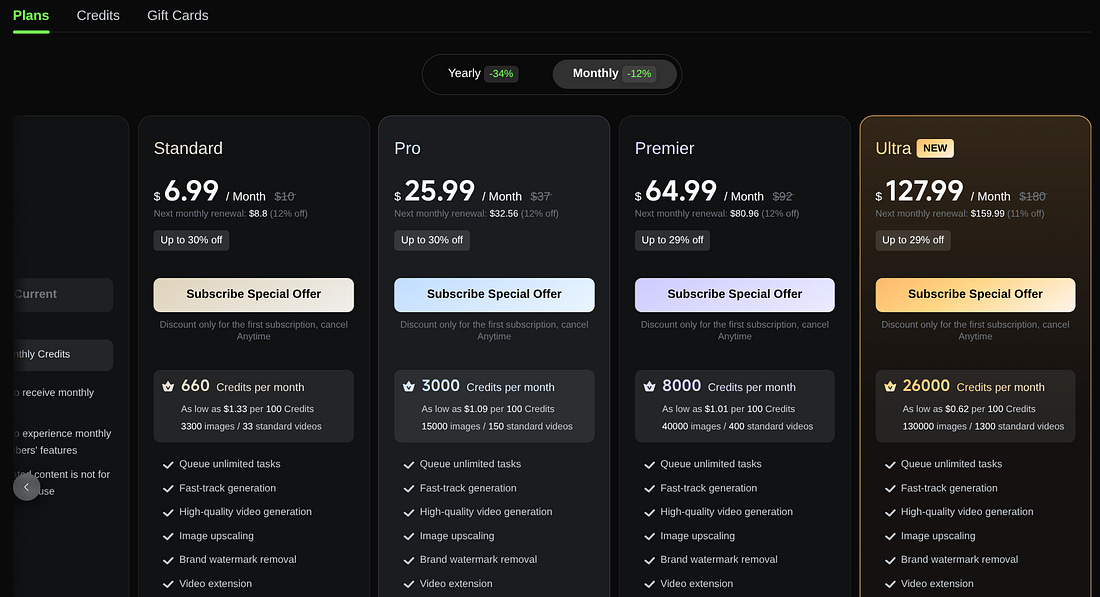
Task: Click the 6.99 price
Action: 192,191
